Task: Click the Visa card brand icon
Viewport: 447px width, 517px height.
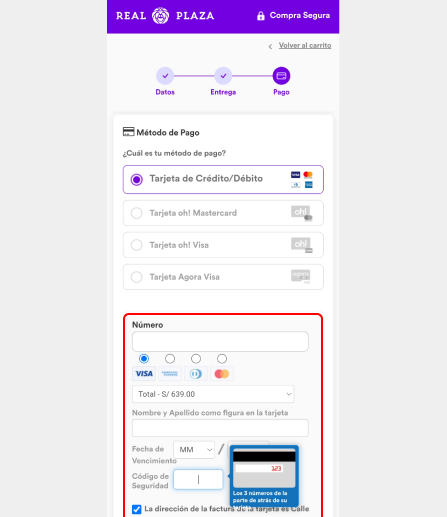Action: pos(144,374)
